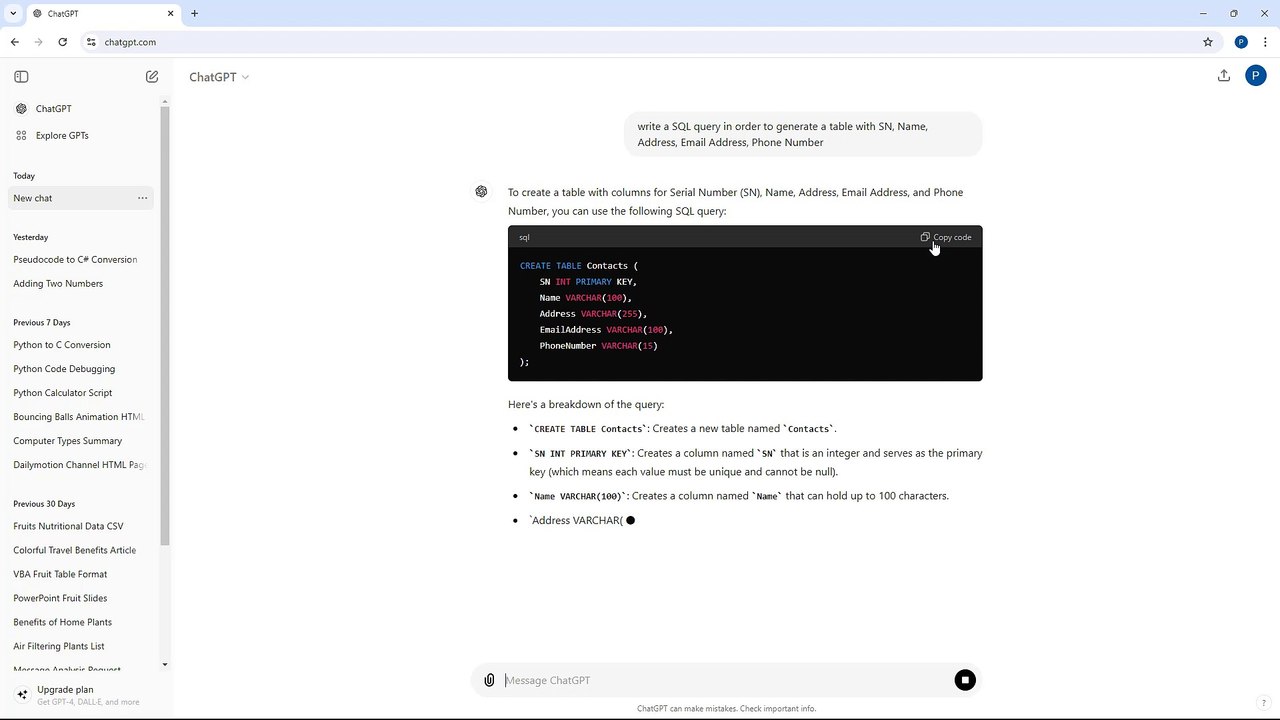Click the 'Previous 30 Days' section header

coord(44,504)
